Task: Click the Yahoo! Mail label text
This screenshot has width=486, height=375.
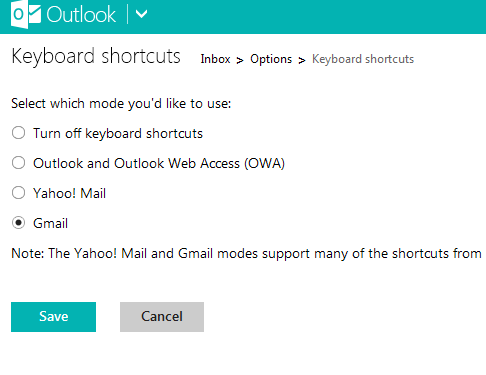Action: [69, 193]
